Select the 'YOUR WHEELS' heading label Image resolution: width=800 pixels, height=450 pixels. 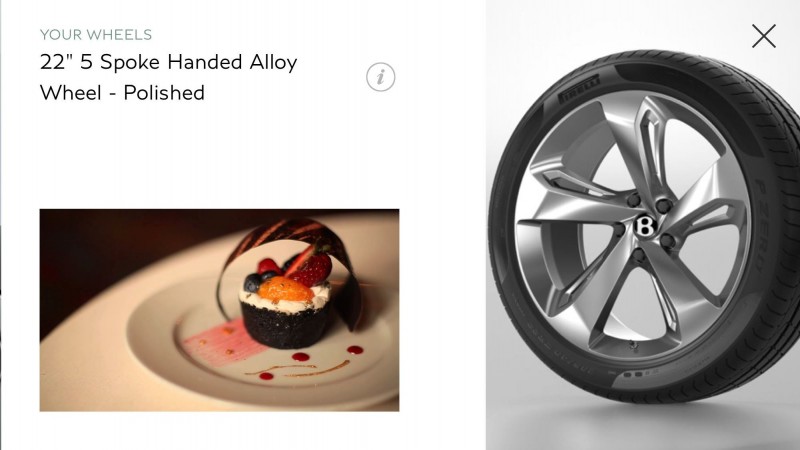(x=96, y=35)
